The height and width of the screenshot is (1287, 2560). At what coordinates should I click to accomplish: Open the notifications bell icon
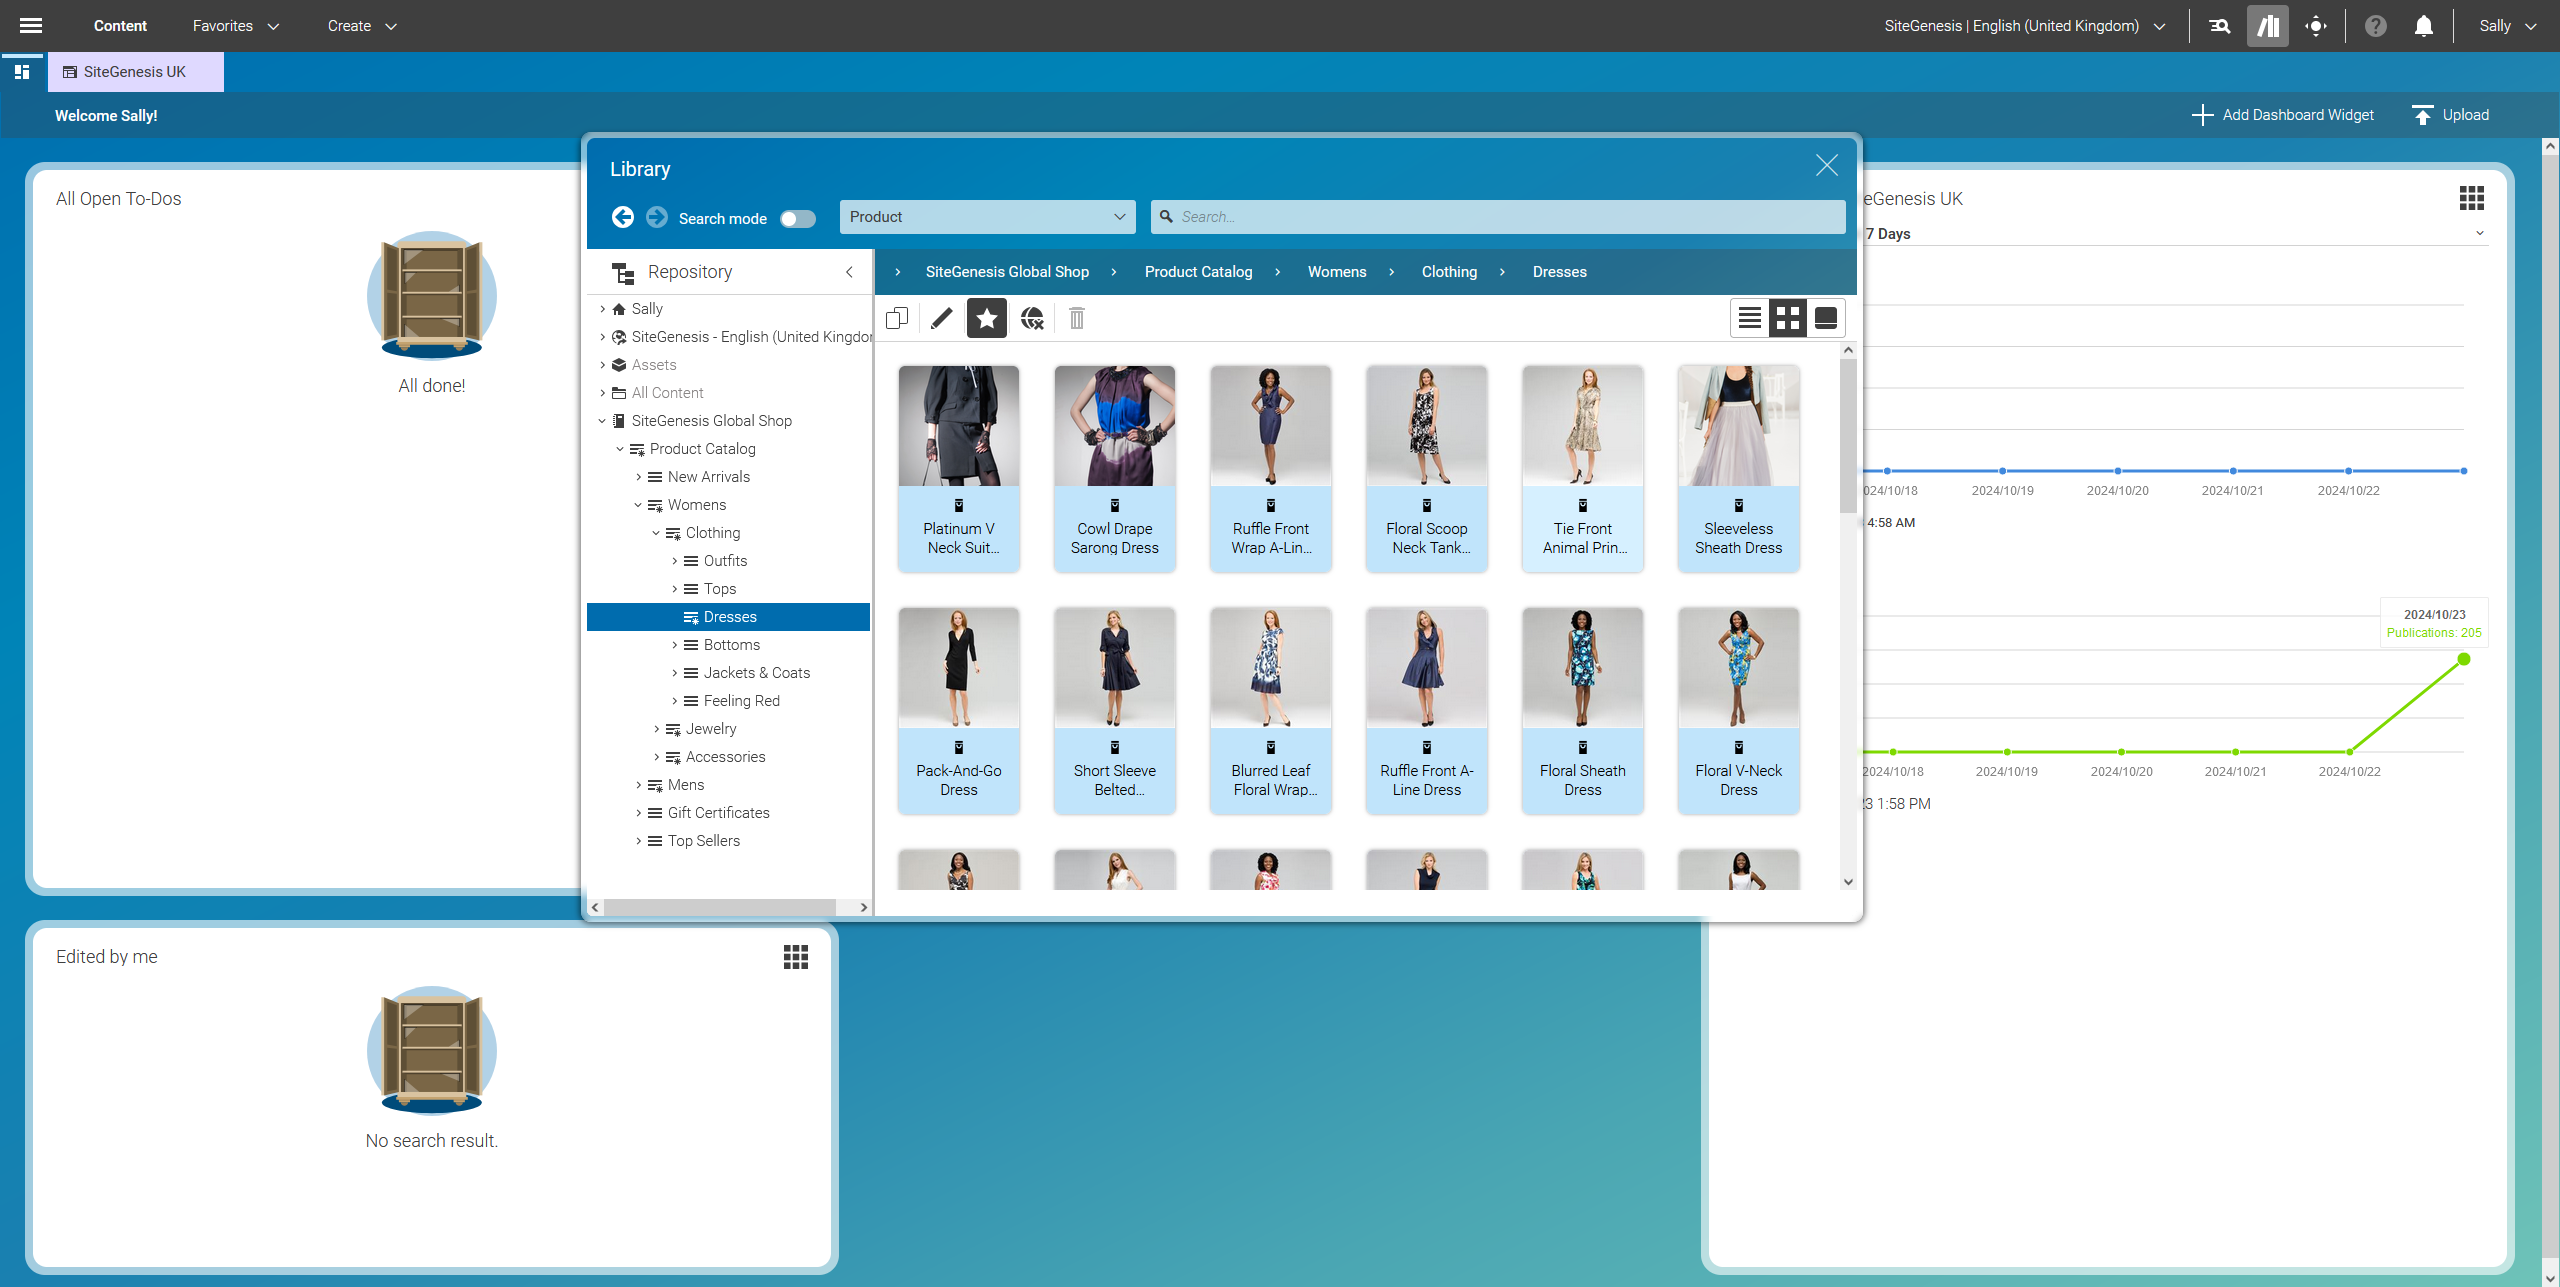pyautogui.click(x=2423, y=26)
